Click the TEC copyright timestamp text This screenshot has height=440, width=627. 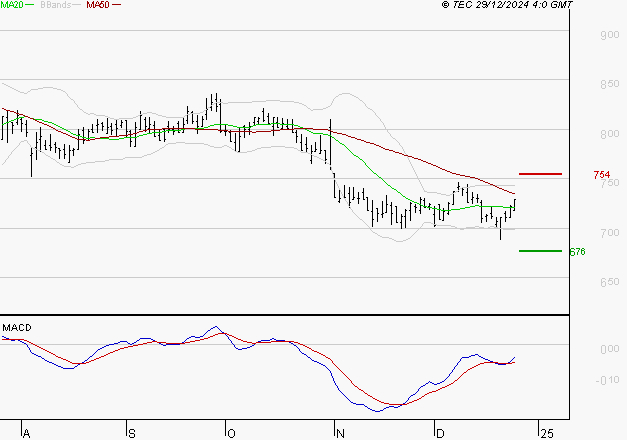[507, 5]
